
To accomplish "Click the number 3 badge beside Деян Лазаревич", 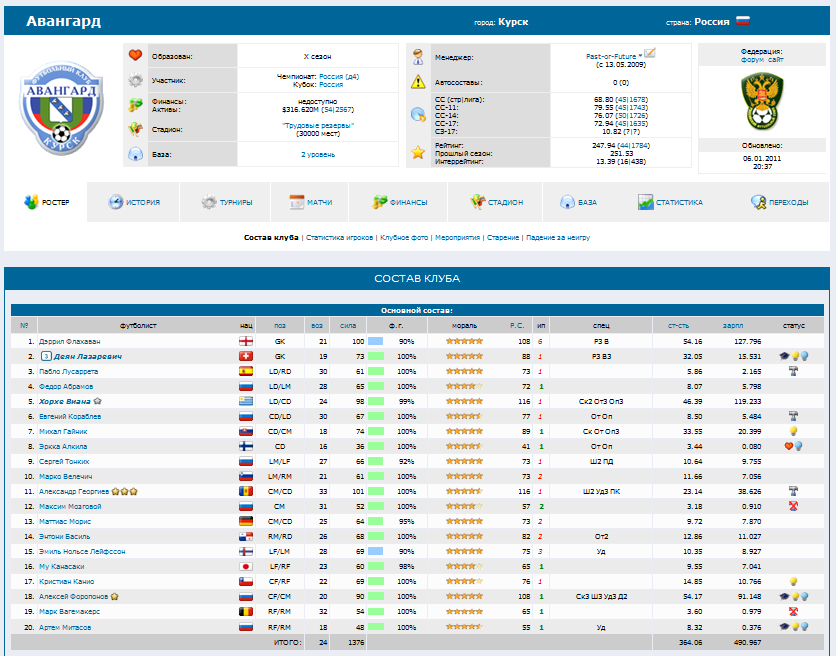I will click(46, 356).
